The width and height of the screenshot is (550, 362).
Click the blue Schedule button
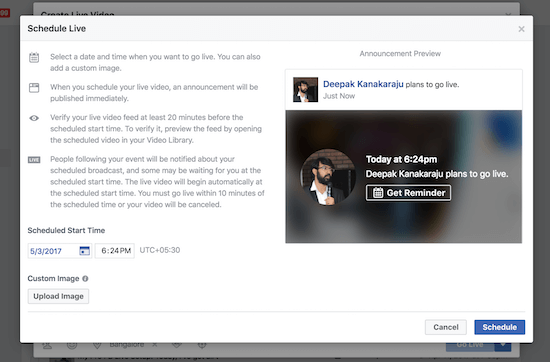(499, 327)
